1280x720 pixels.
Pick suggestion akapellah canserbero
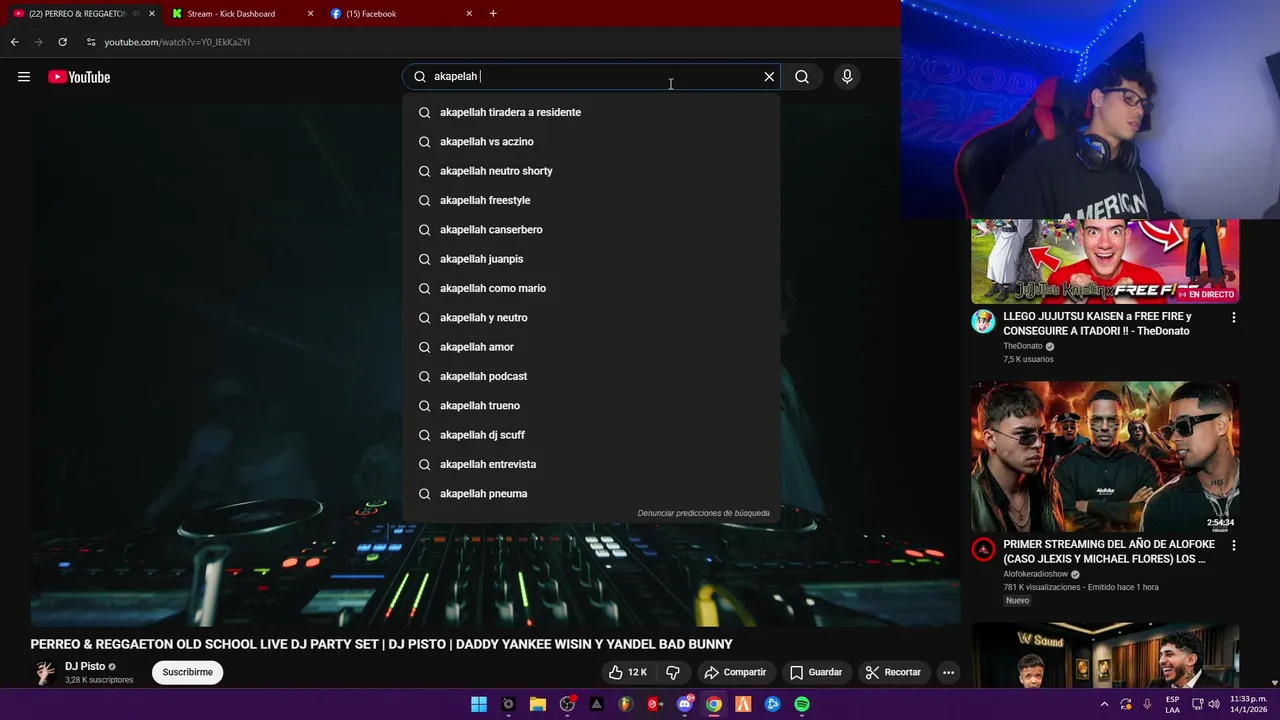pos(591,230)
